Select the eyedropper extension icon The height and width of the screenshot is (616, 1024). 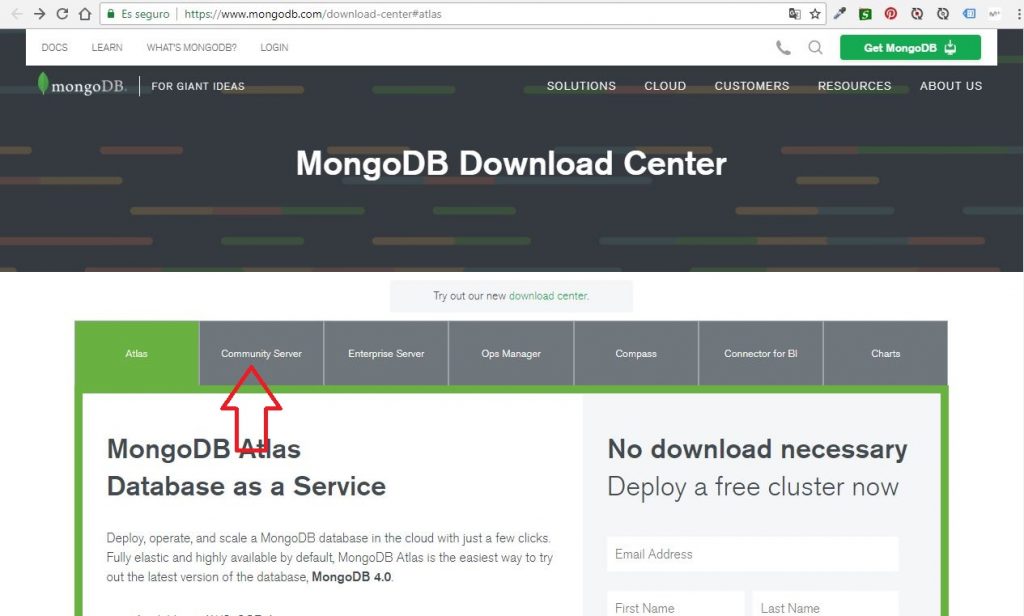coord(839,13)
